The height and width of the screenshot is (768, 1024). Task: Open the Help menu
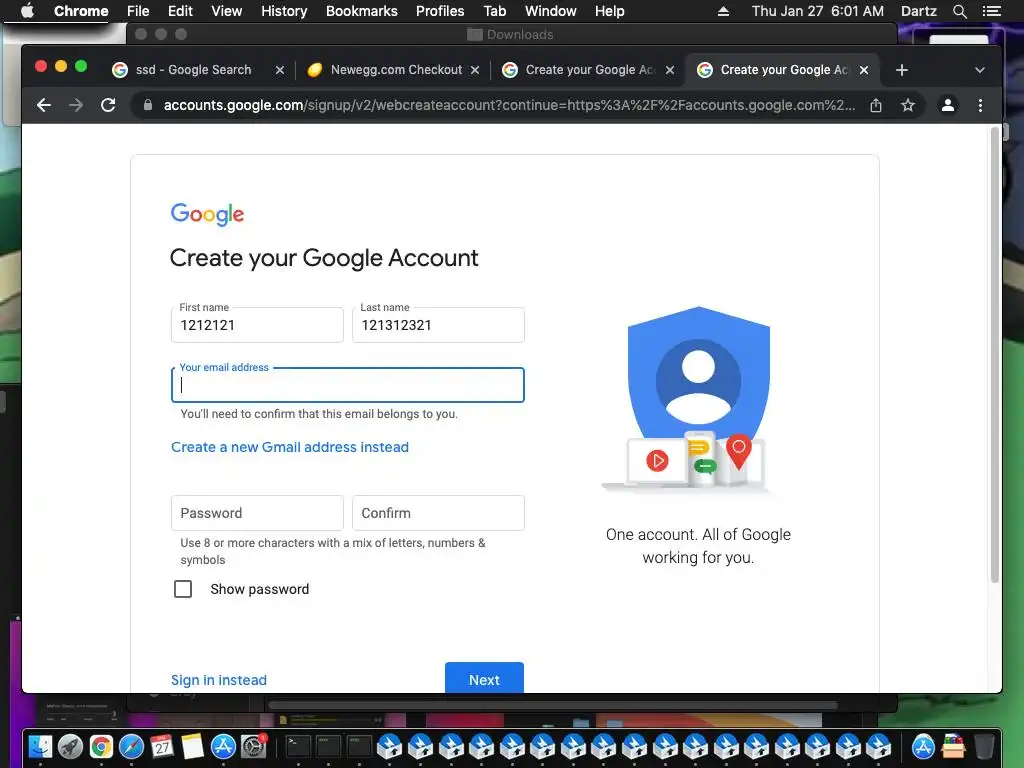click(x=609, y=11)
